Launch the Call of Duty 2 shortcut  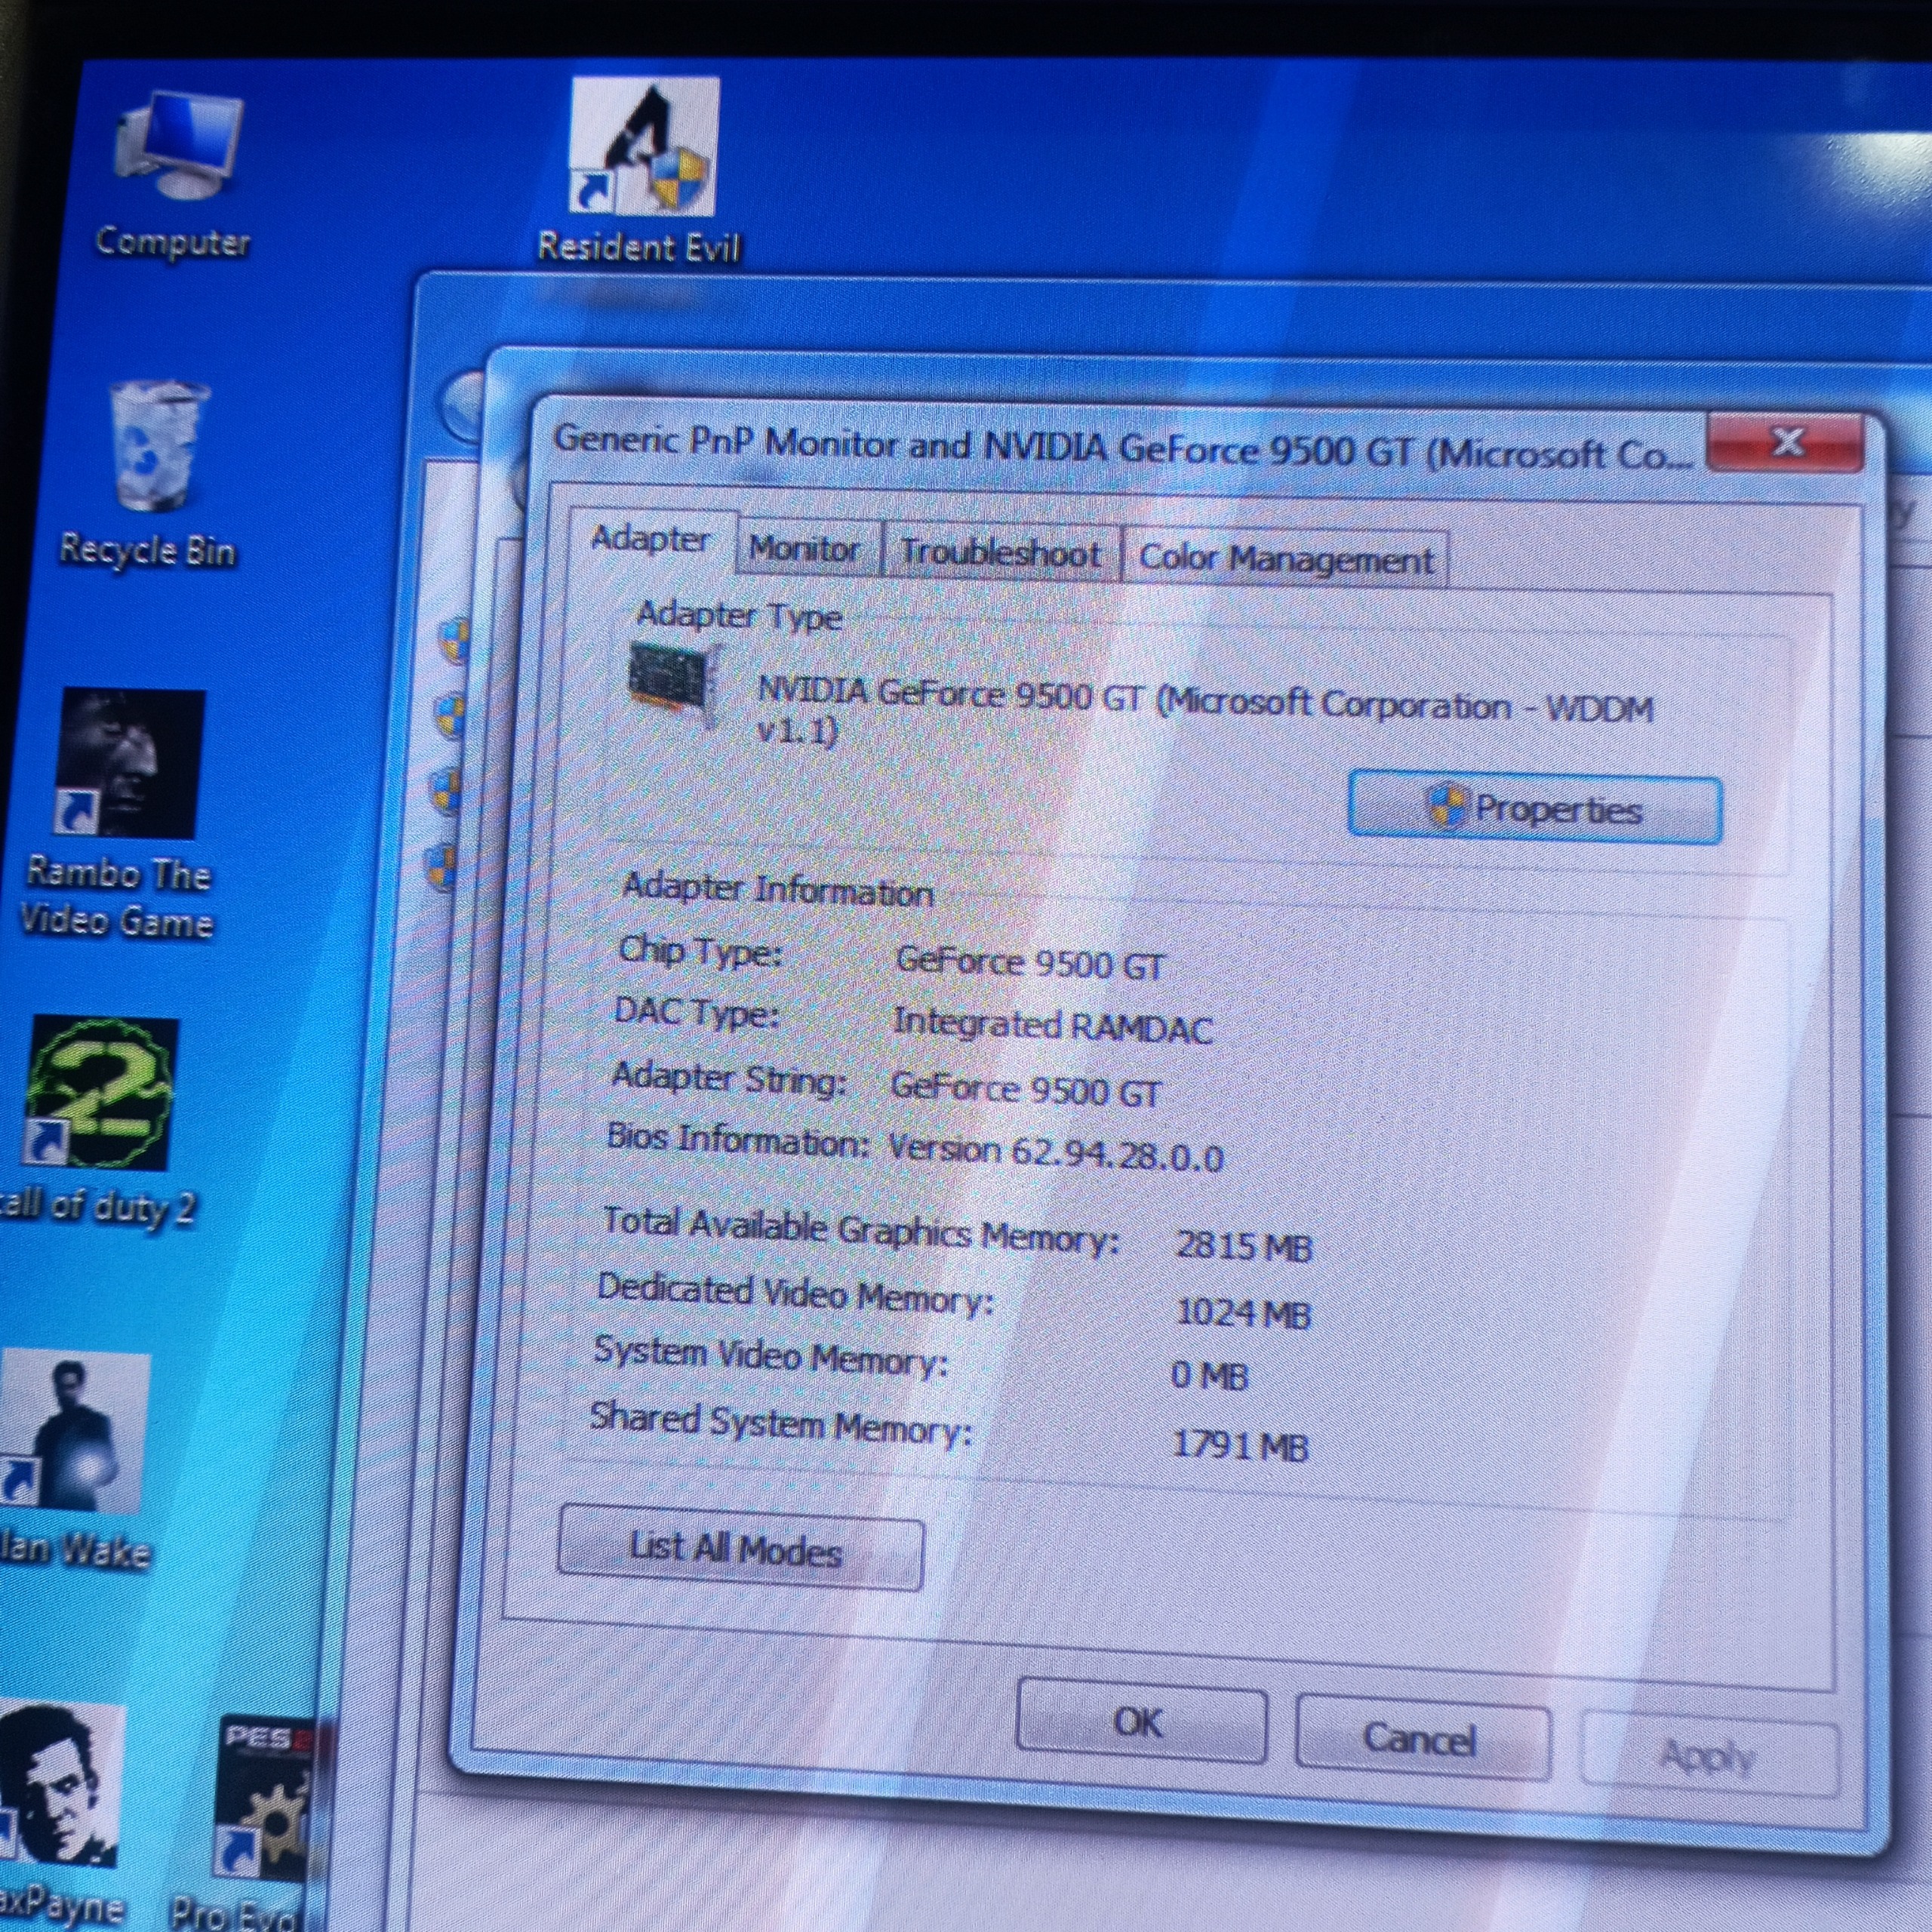tap(101, 1092)
